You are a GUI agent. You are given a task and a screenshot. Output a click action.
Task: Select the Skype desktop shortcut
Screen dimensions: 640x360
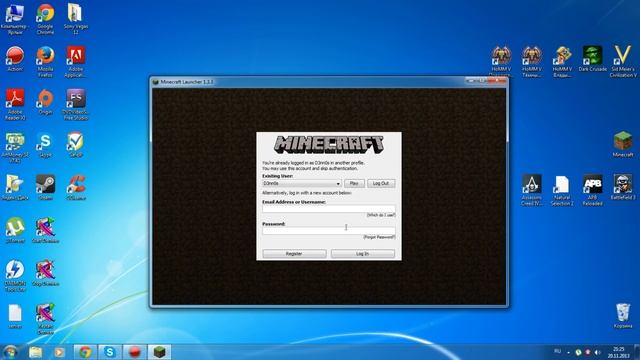tap(45, 145)
